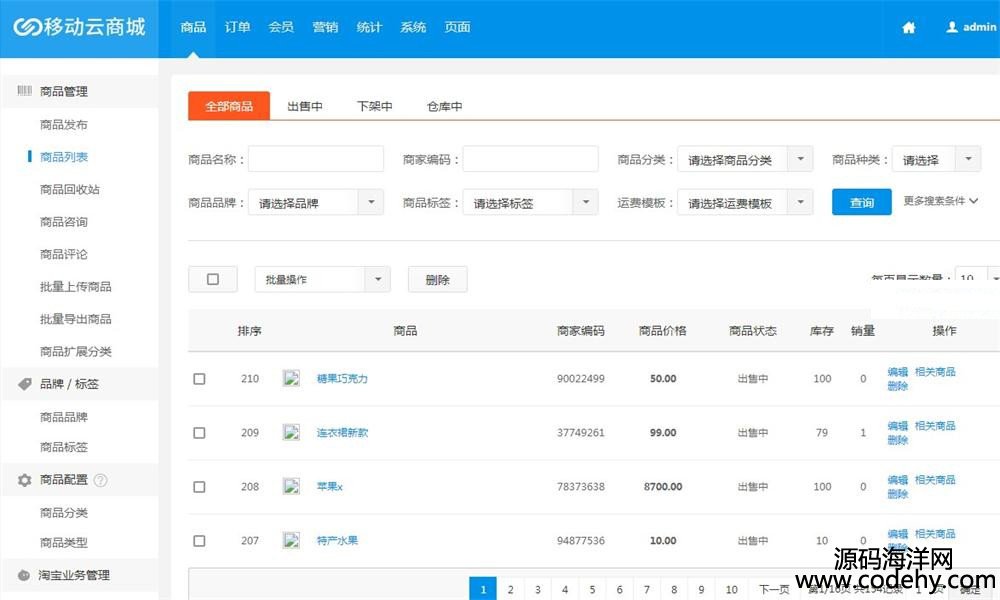Click the home icon in top bar
This screenshot has width=1000, height=600.
[908, 28]
